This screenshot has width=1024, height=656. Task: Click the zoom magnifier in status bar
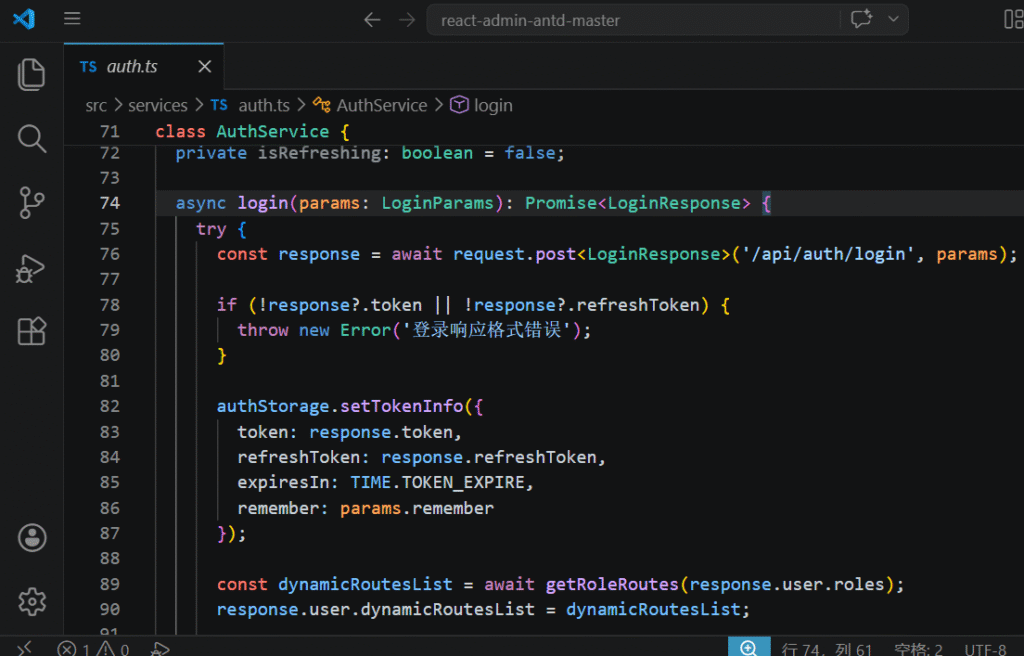click(x=748, y=648)
